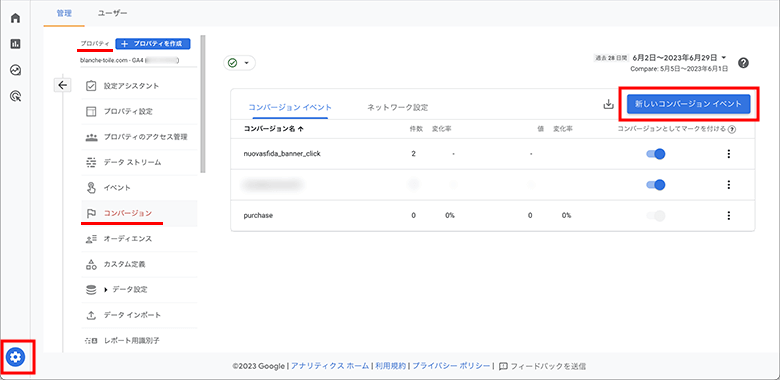The height and width of the screenshot is (380, 780).
Task: Switch to the ユーザー tab
Action: coord(112,13)
